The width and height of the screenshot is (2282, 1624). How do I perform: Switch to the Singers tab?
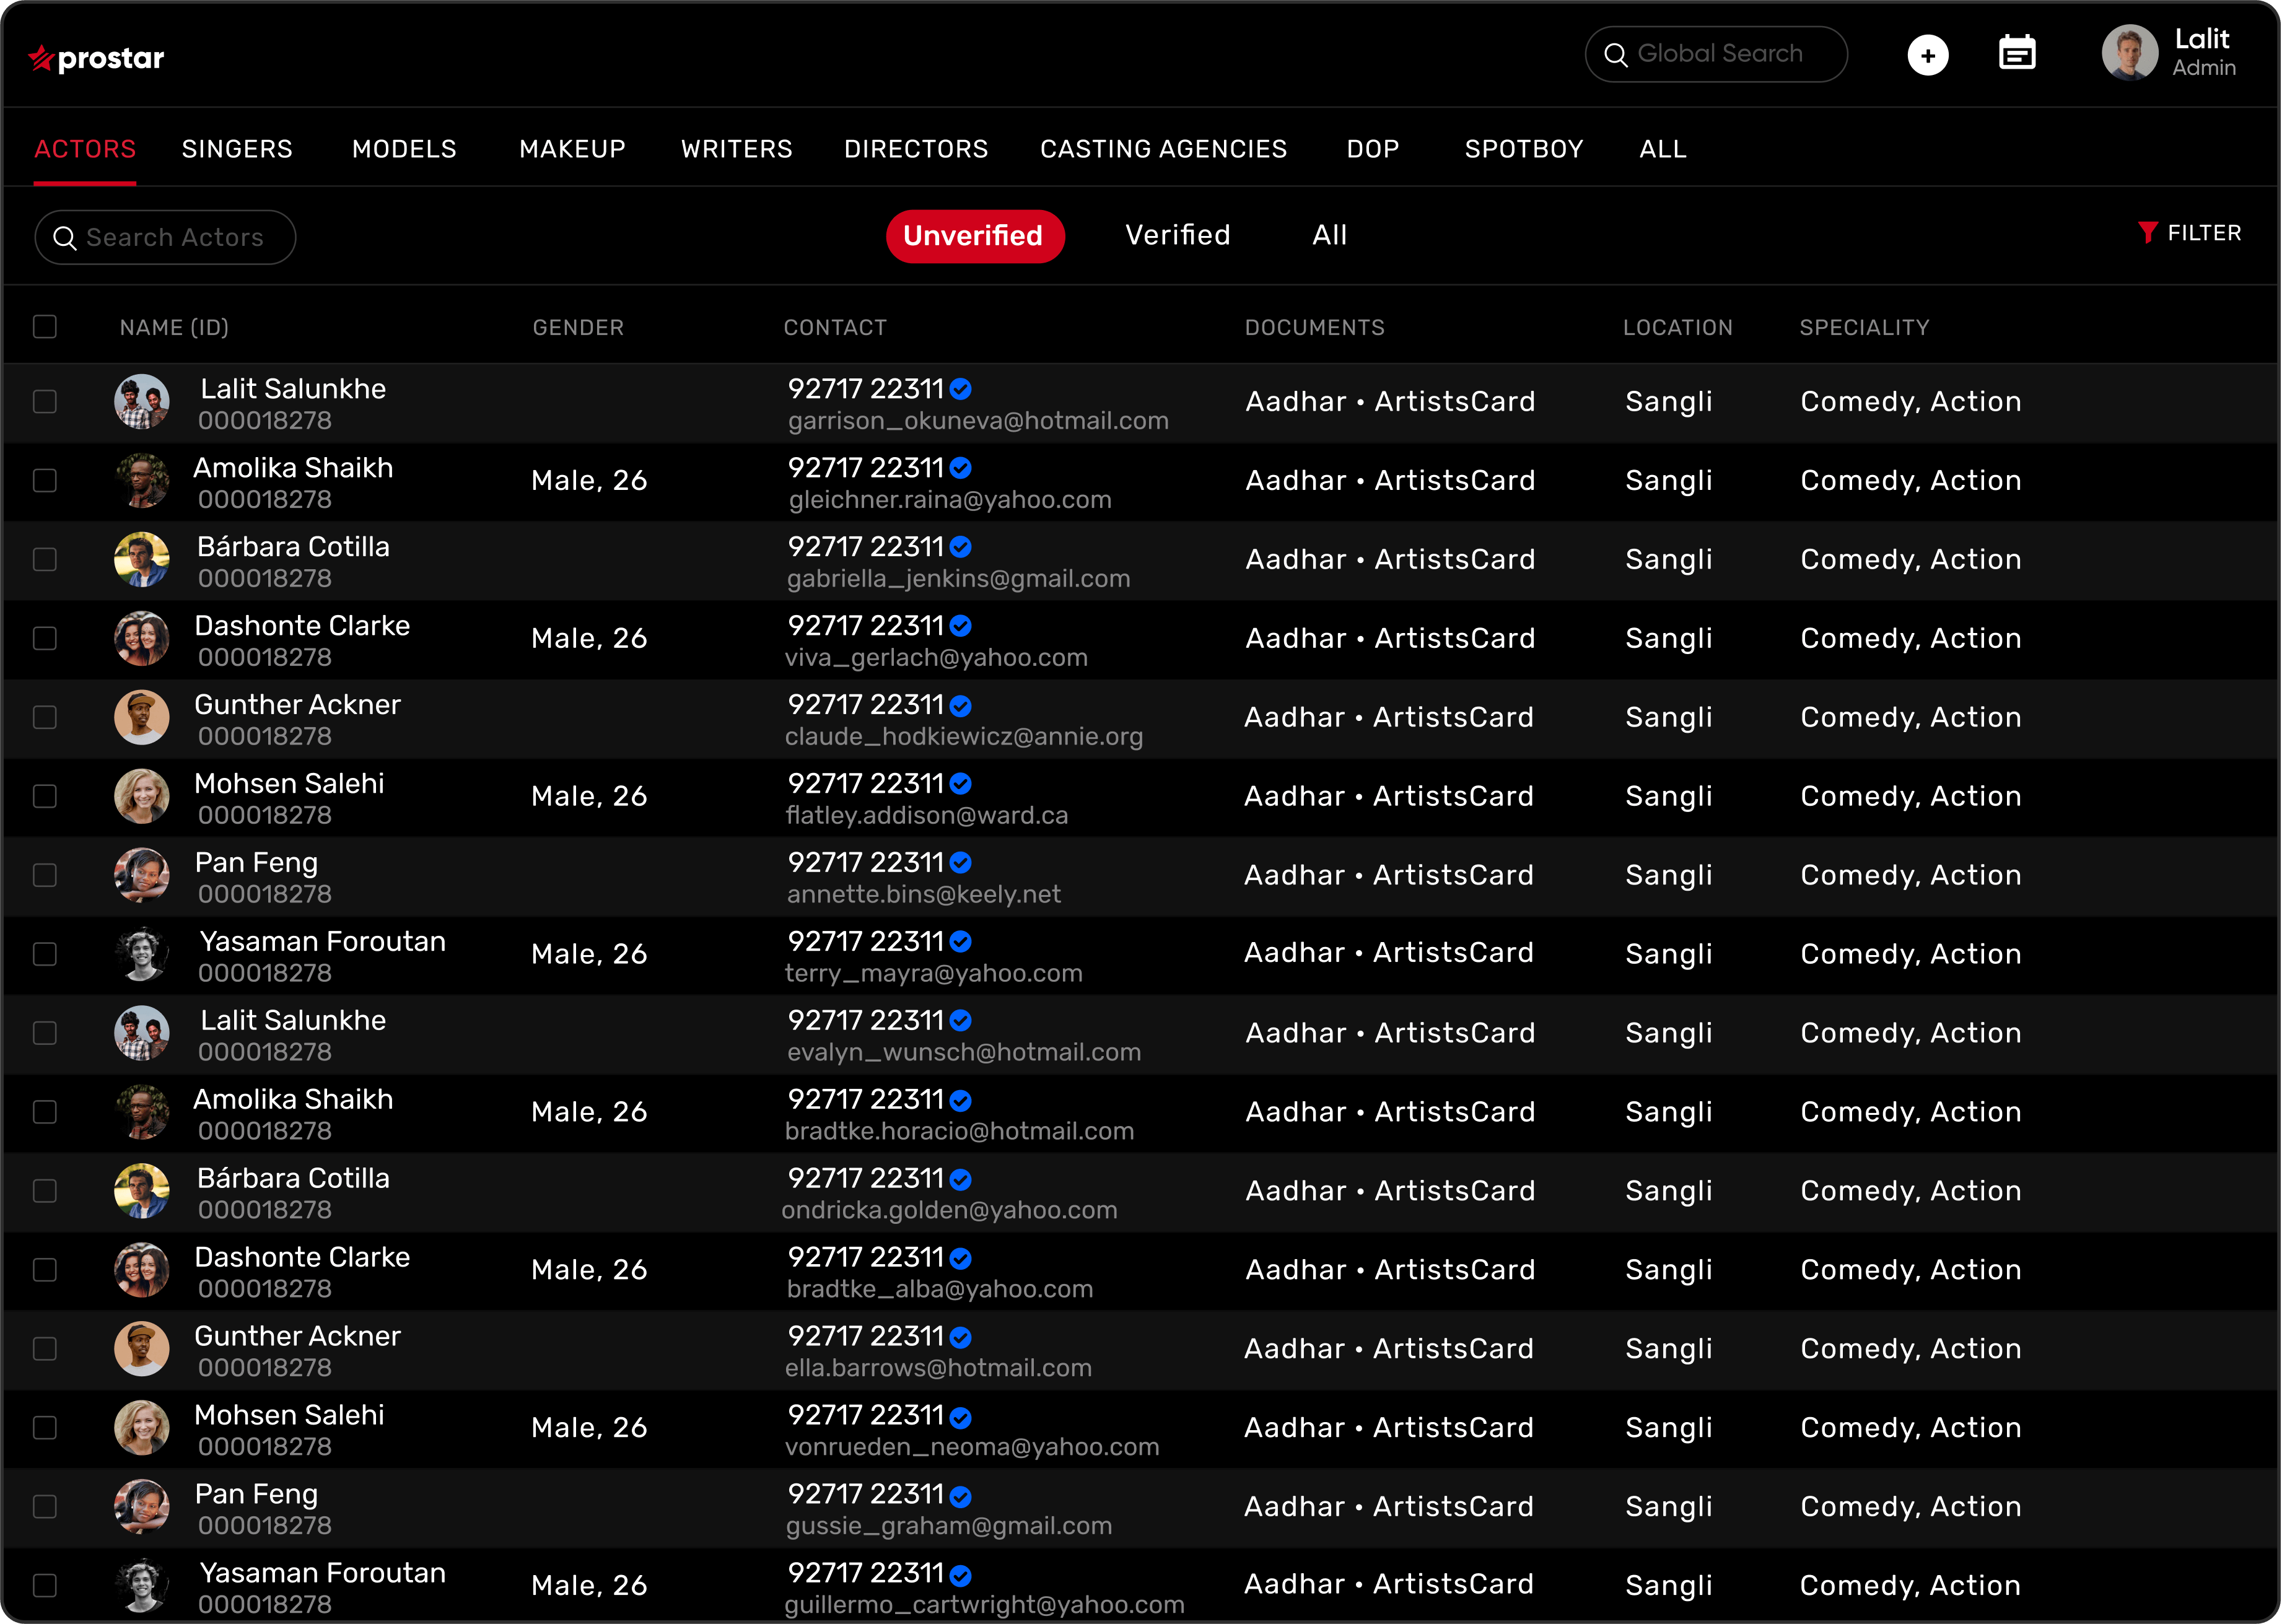pyautogui.click(x=237, y=149)
